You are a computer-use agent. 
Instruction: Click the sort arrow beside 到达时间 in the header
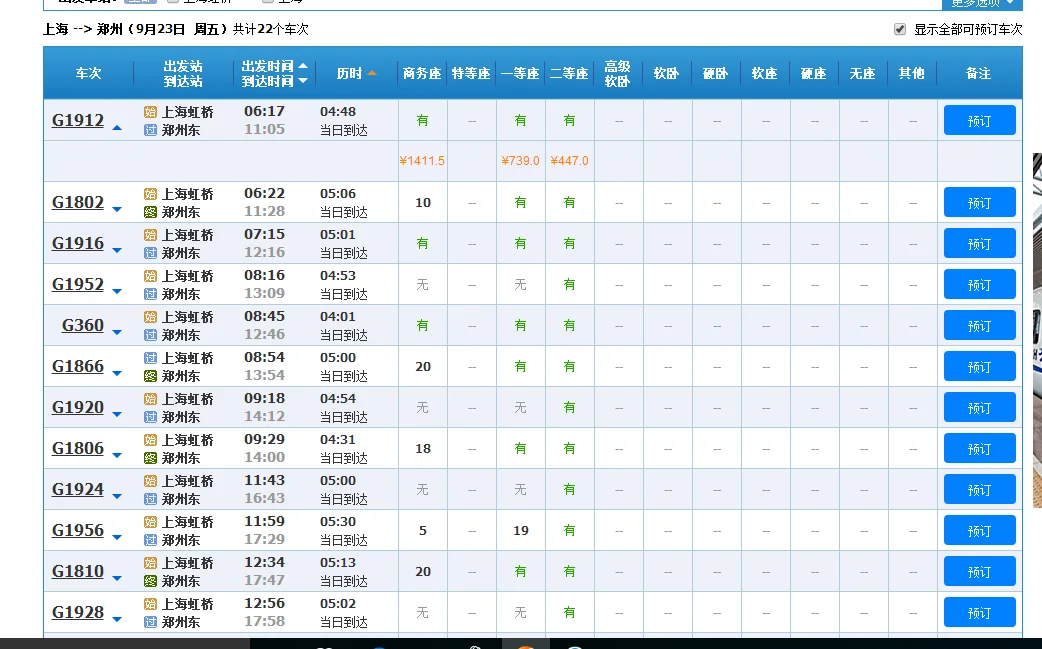coord(301,80)
